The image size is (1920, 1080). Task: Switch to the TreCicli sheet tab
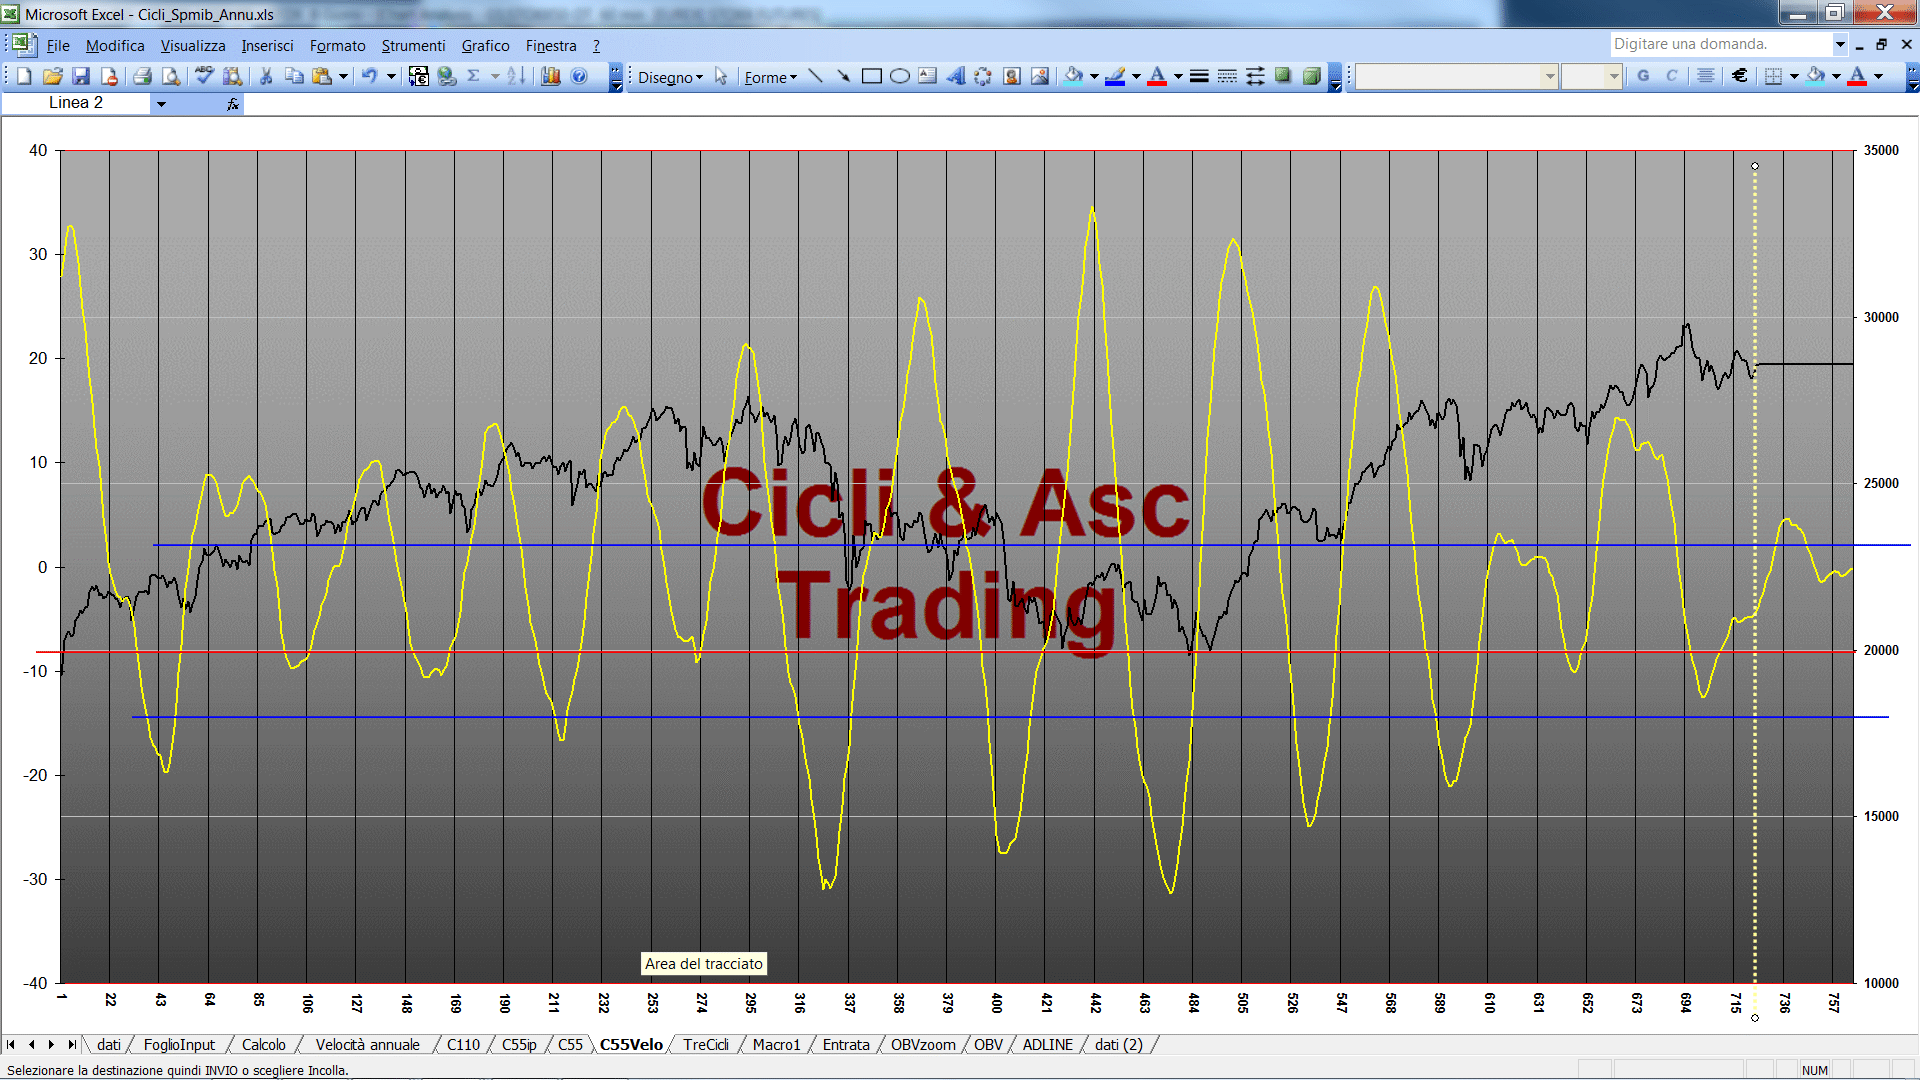(706, 1044)
